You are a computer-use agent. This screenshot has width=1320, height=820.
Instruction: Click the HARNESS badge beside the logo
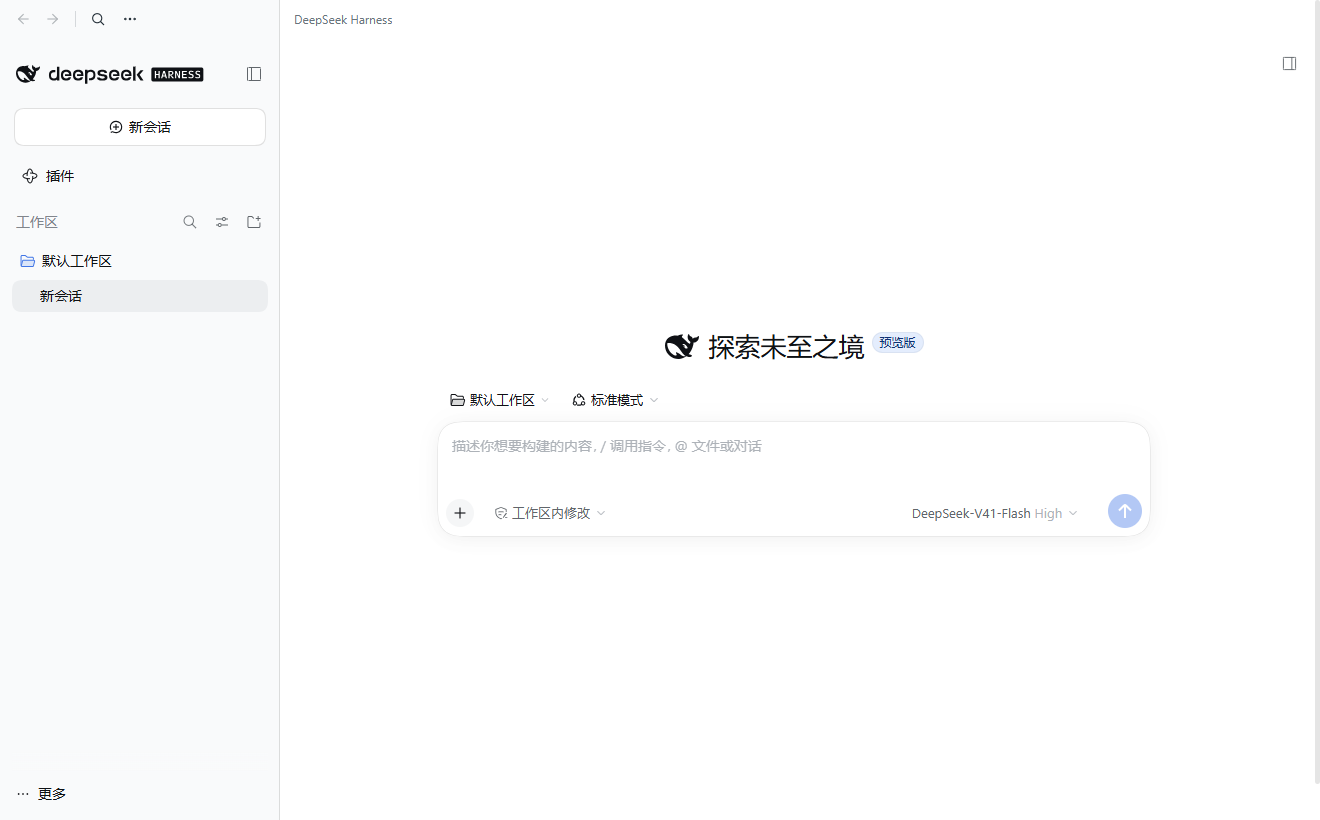(177, 74)
